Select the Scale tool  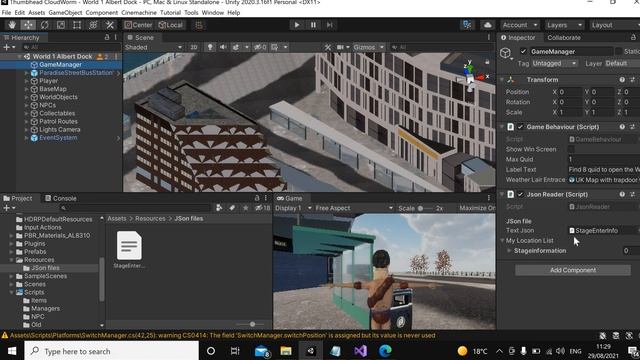pyautogui.click(x=61, y=25)
